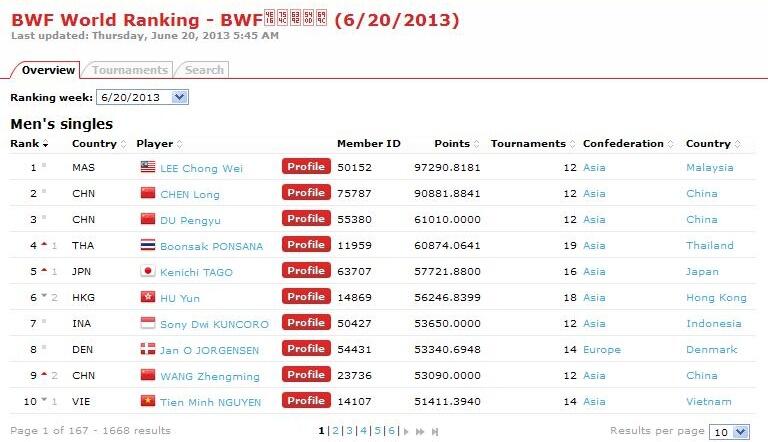Go to next page arrow in pagination
The height and width of the screenshot is (442, 768).
coord(406,432)
